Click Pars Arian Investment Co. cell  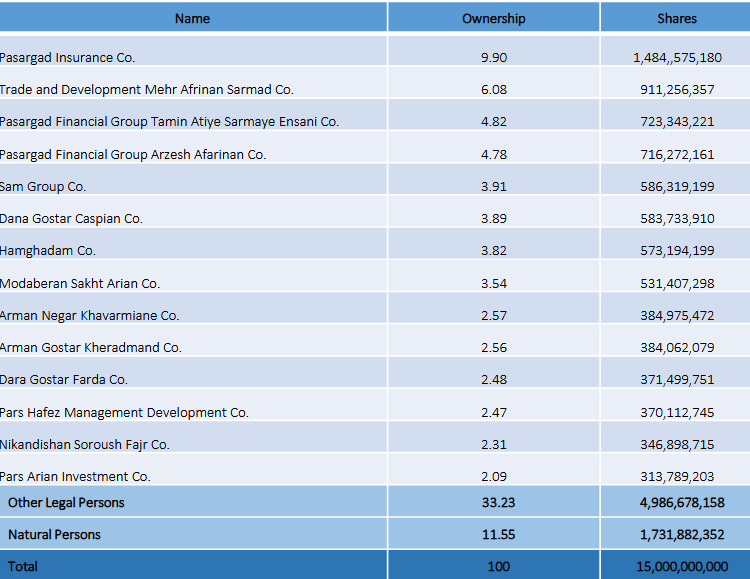tap(76, 477)
